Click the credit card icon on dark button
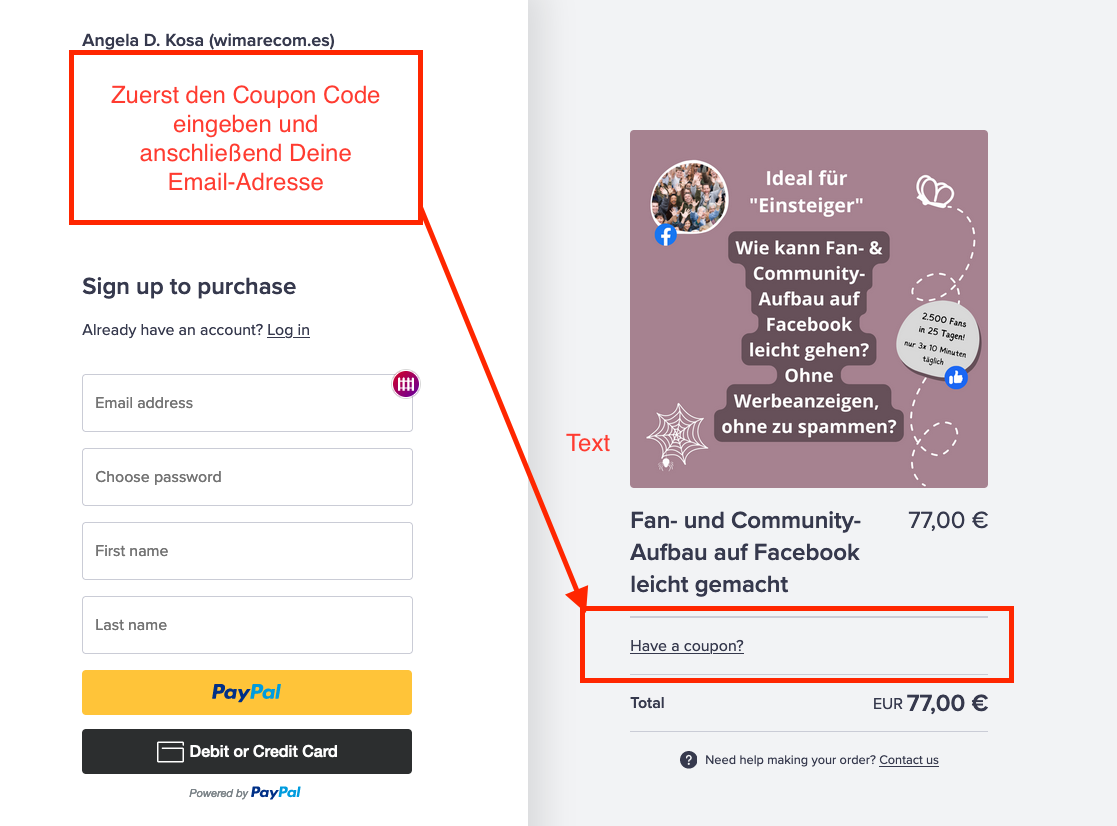Image resolution: width=1117 pixels, height=826 pixels. tap(170, 752)
